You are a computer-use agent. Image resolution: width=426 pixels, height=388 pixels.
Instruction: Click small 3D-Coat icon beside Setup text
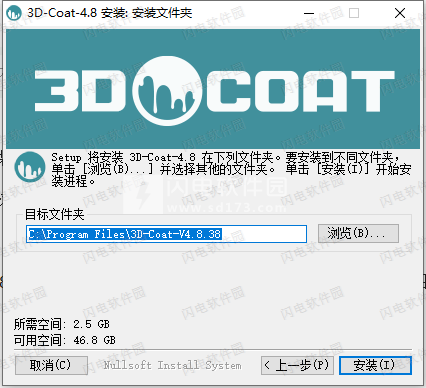pos(30,167)
